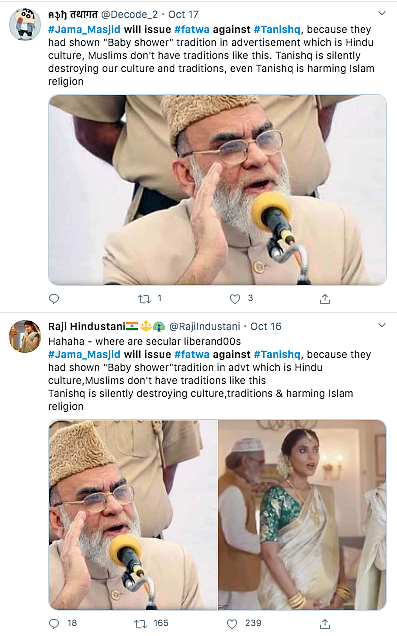View the large image in the first tweet
The height and width of the screenshot is (636, 397).
[217, 190]
